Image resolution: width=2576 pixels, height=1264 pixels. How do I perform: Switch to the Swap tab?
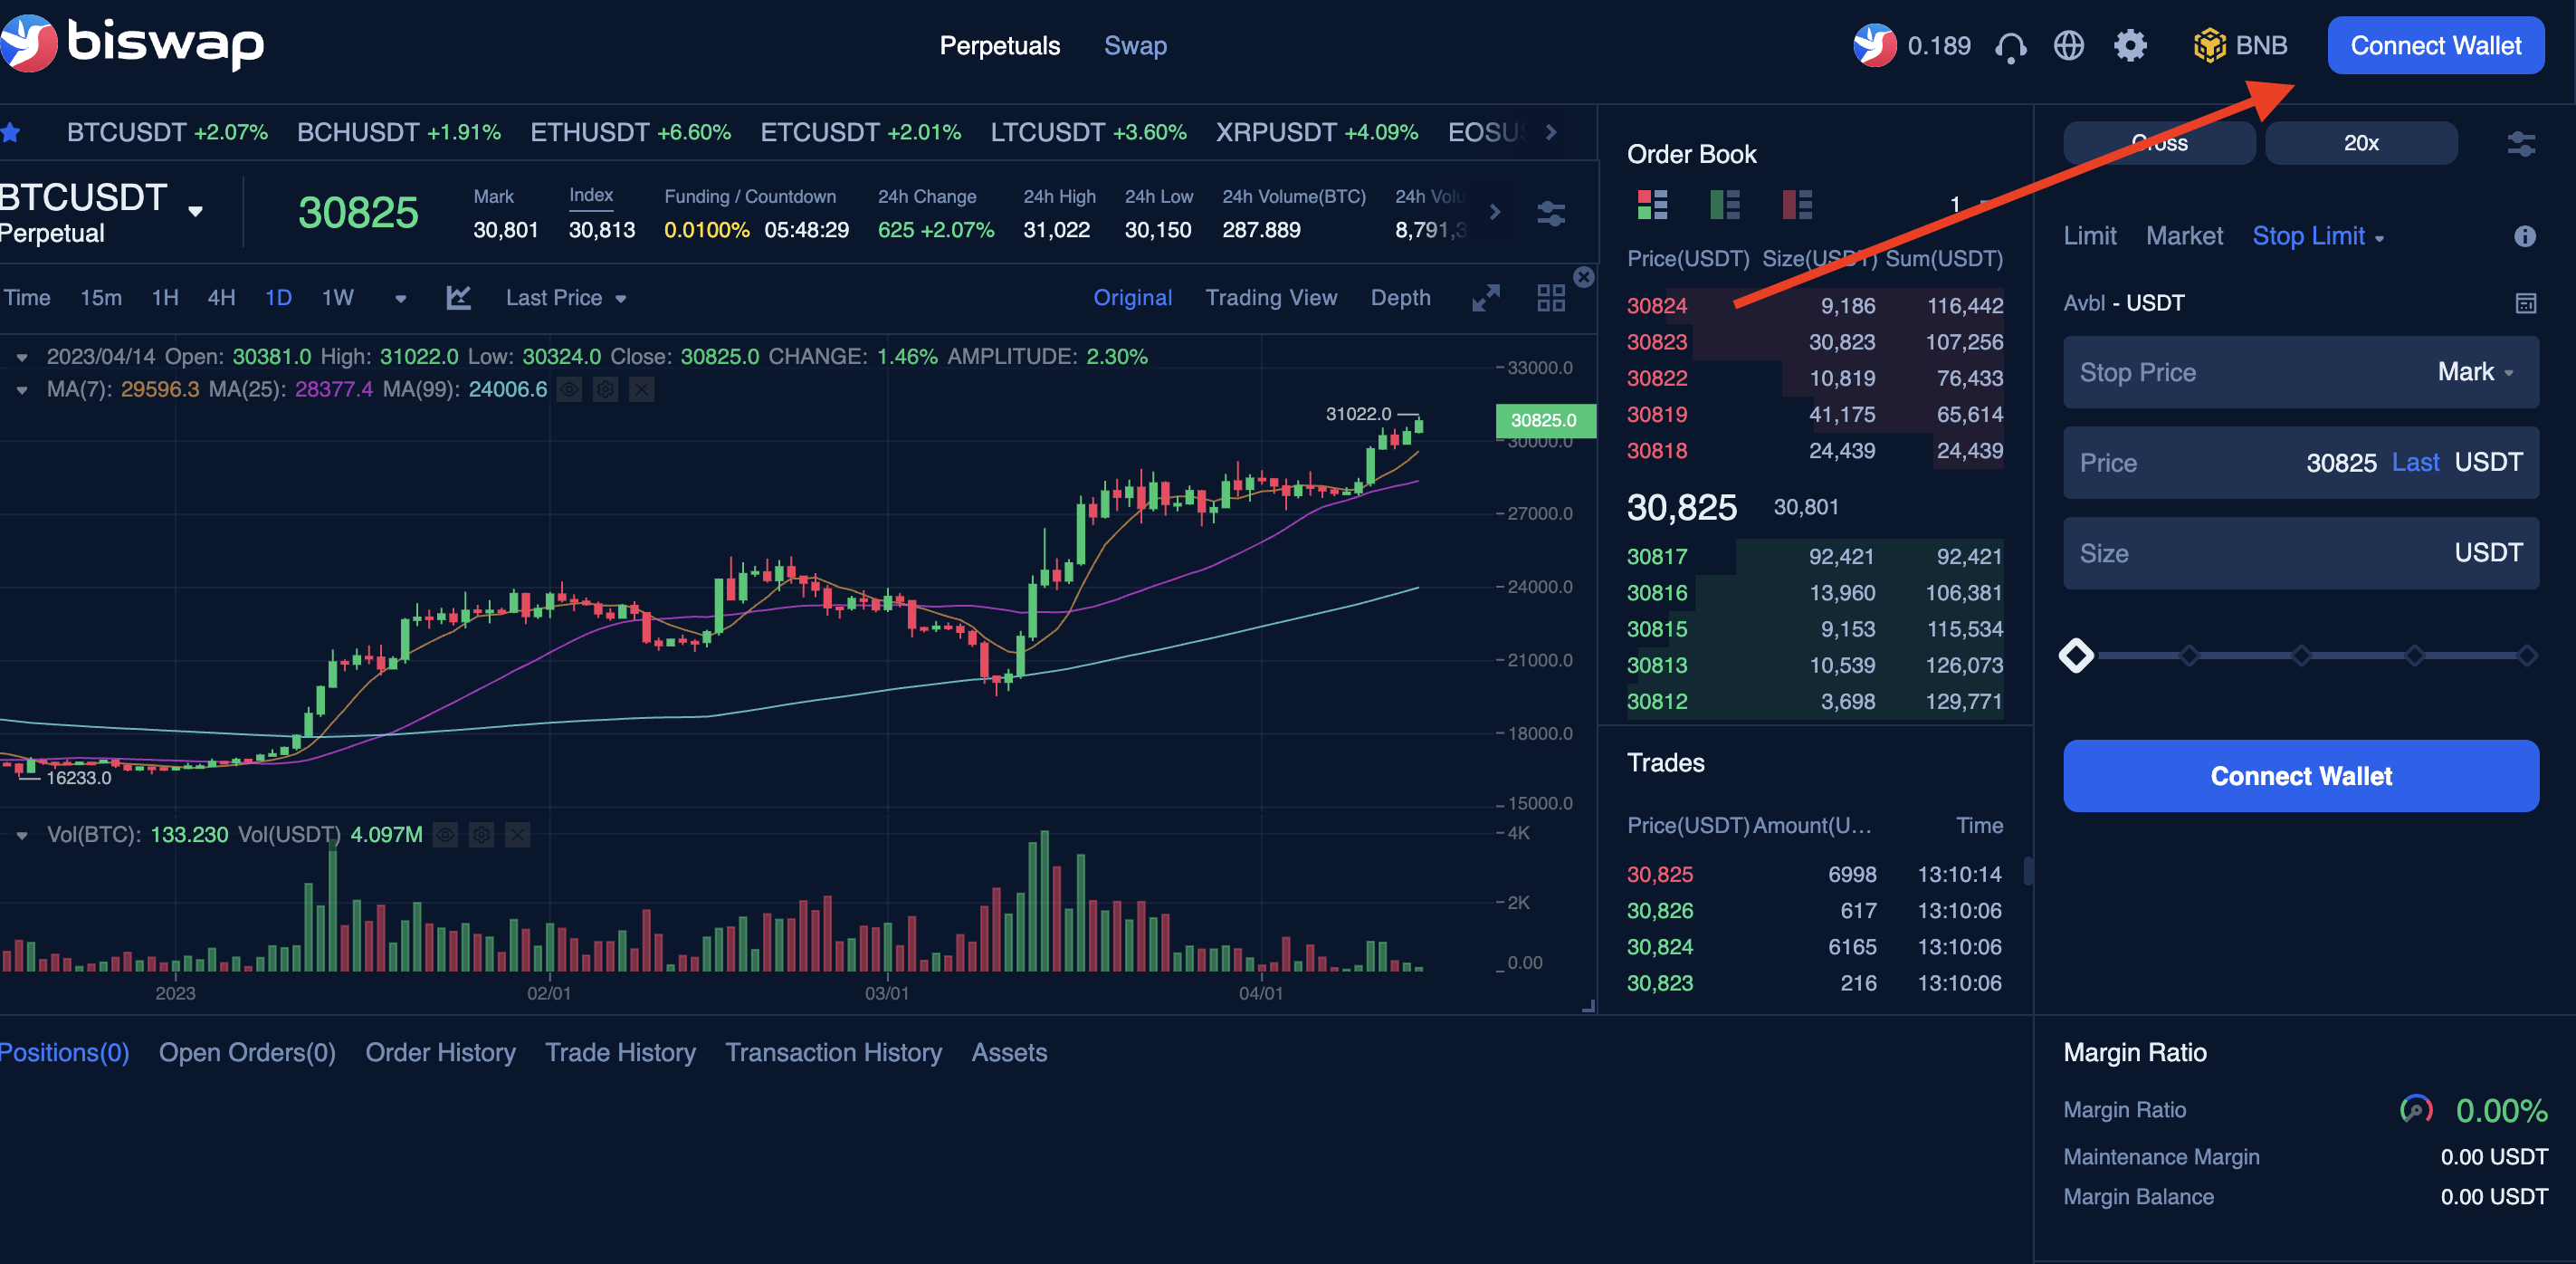tap(1135, 45)
